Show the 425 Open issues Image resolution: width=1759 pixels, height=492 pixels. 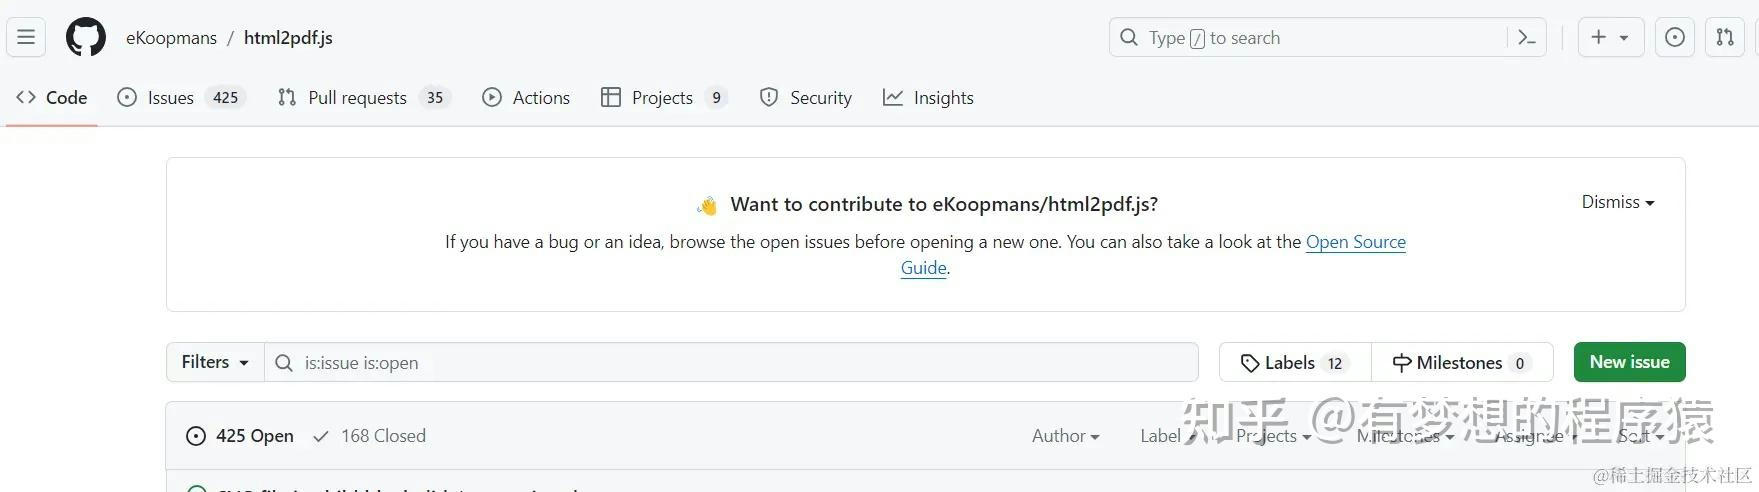click(240, 436)
